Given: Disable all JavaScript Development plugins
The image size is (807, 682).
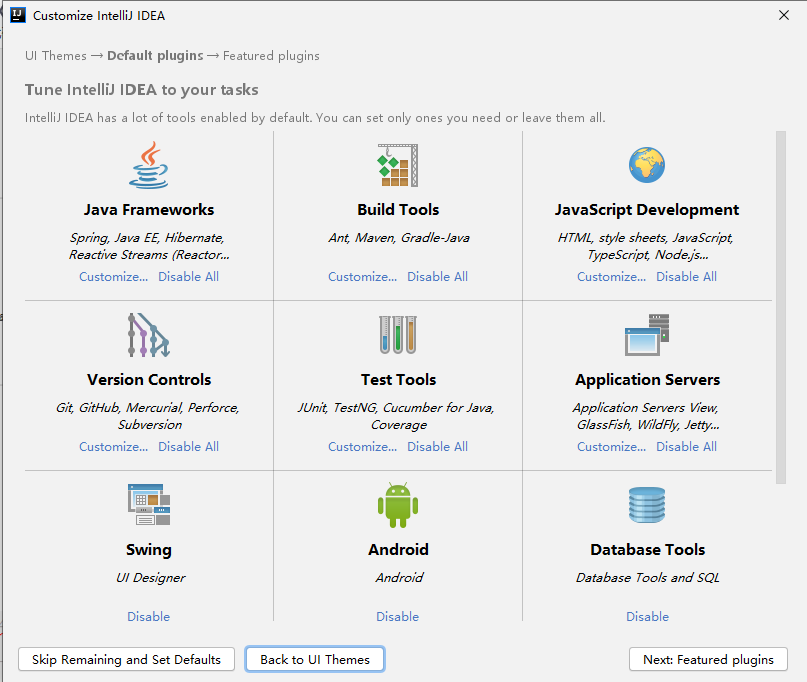Looking at the screenshot, I should 687,277.
